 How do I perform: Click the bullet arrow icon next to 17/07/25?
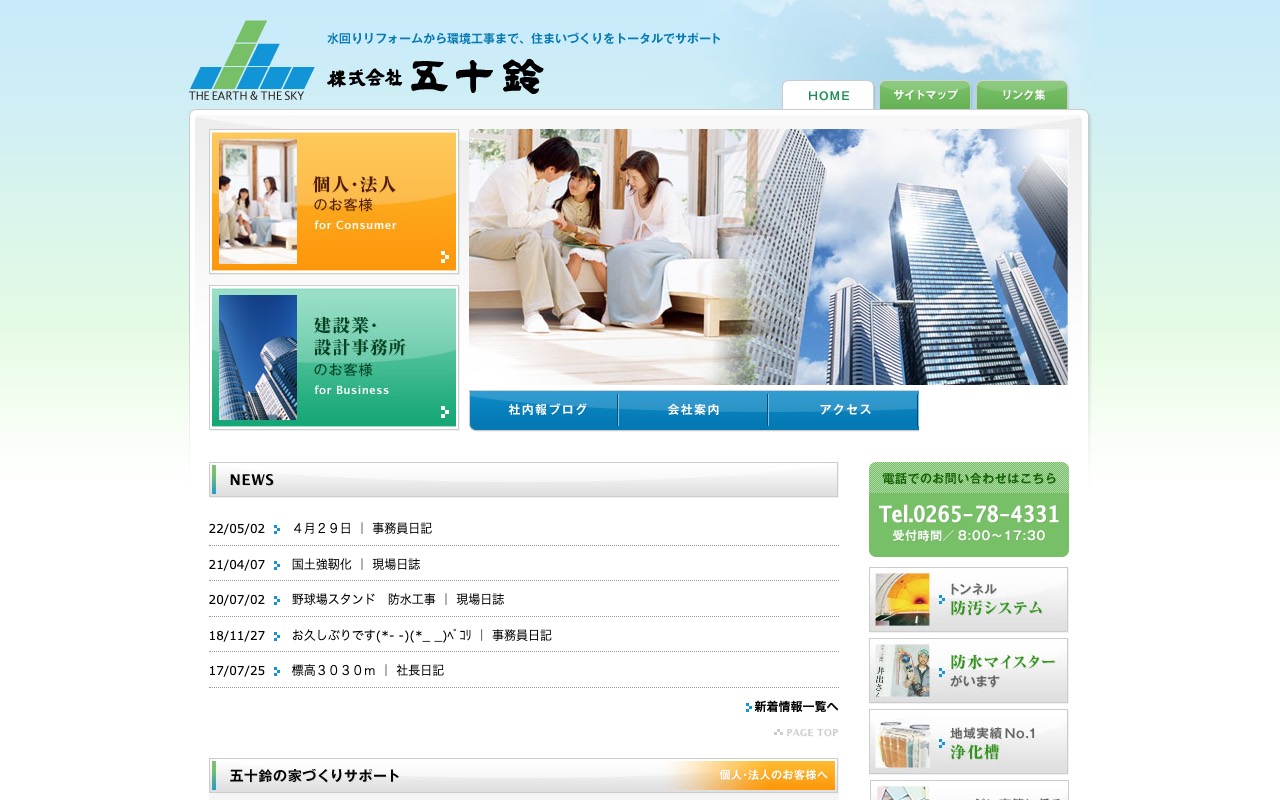[x=277, y=672]
